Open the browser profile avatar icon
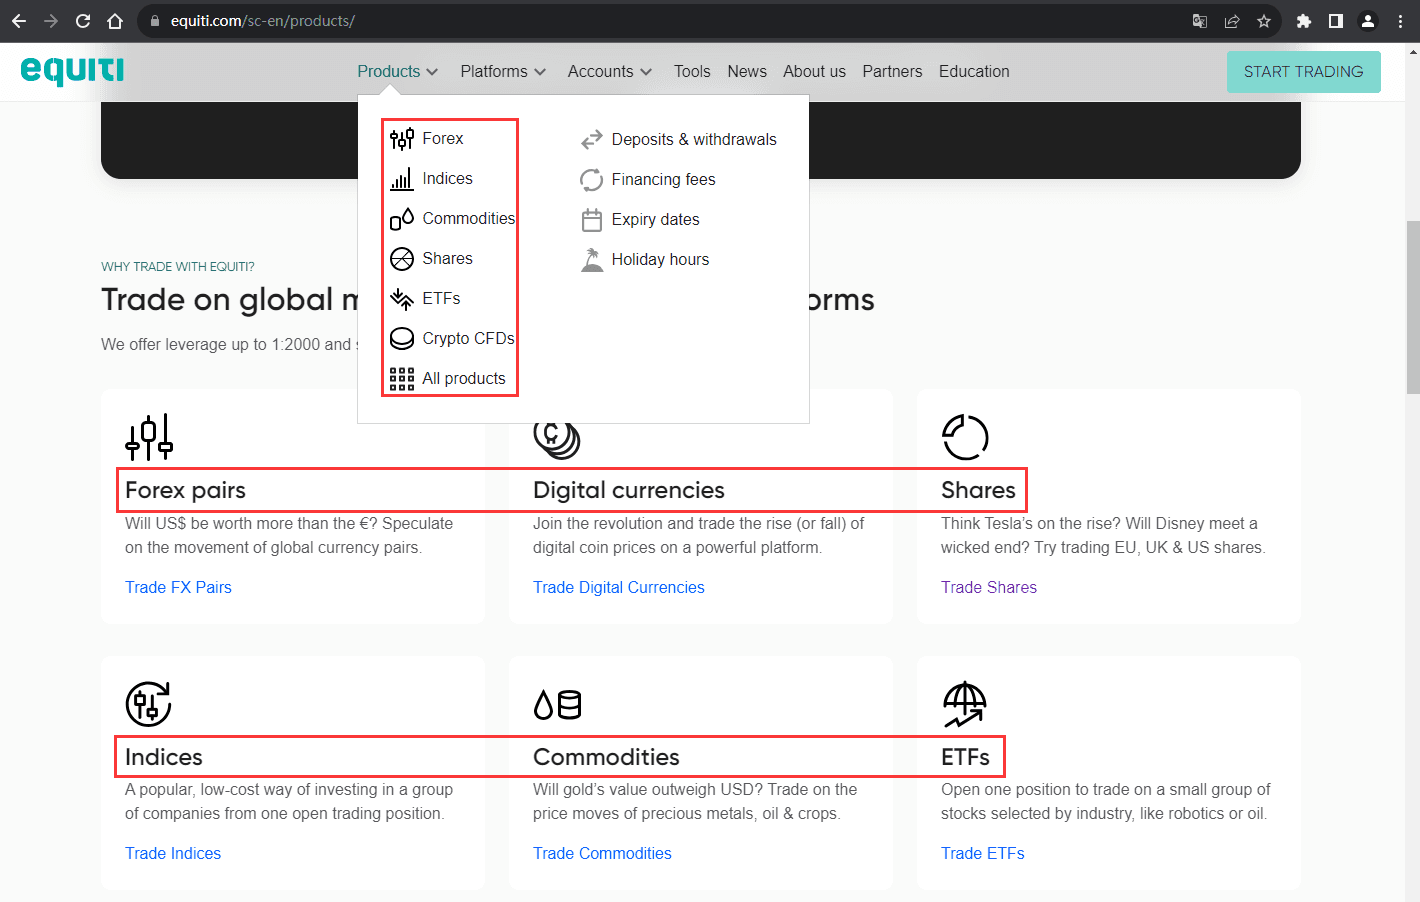This screenshot has height=902, width=1420. click(x=1368, y=21)
